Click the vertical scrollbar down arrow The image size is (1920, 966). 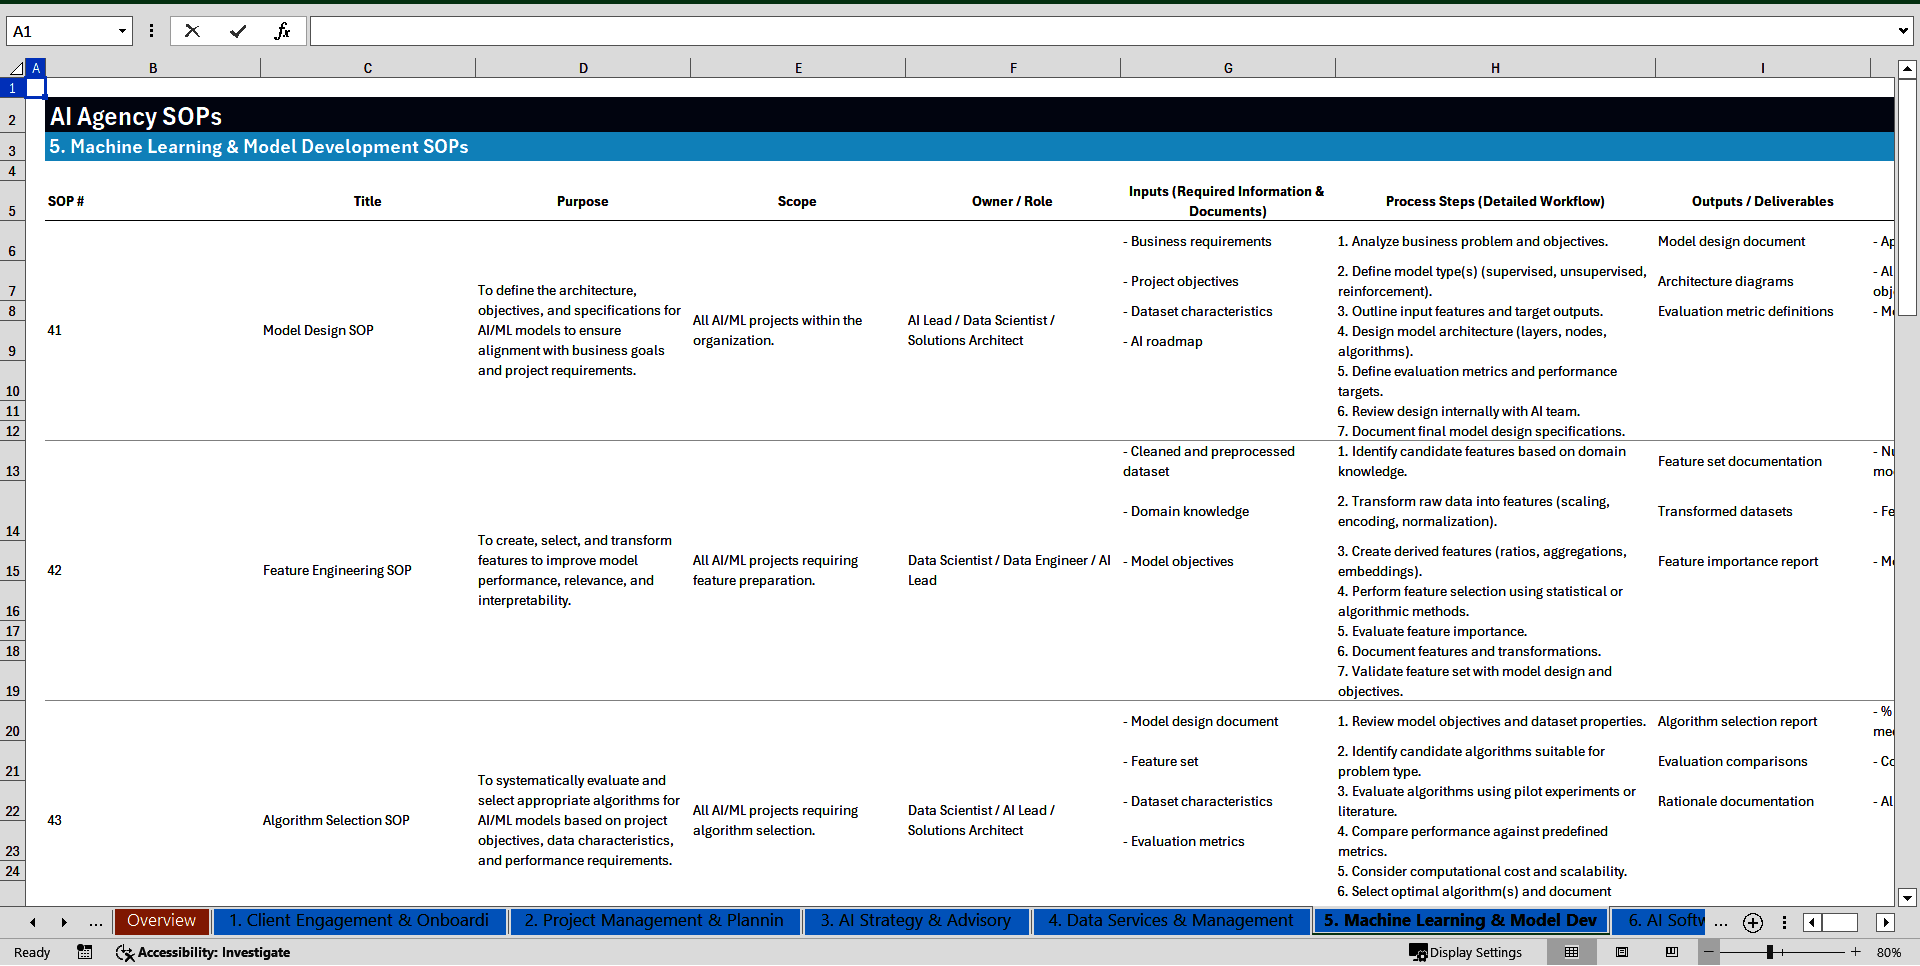tap(1908, 898)
